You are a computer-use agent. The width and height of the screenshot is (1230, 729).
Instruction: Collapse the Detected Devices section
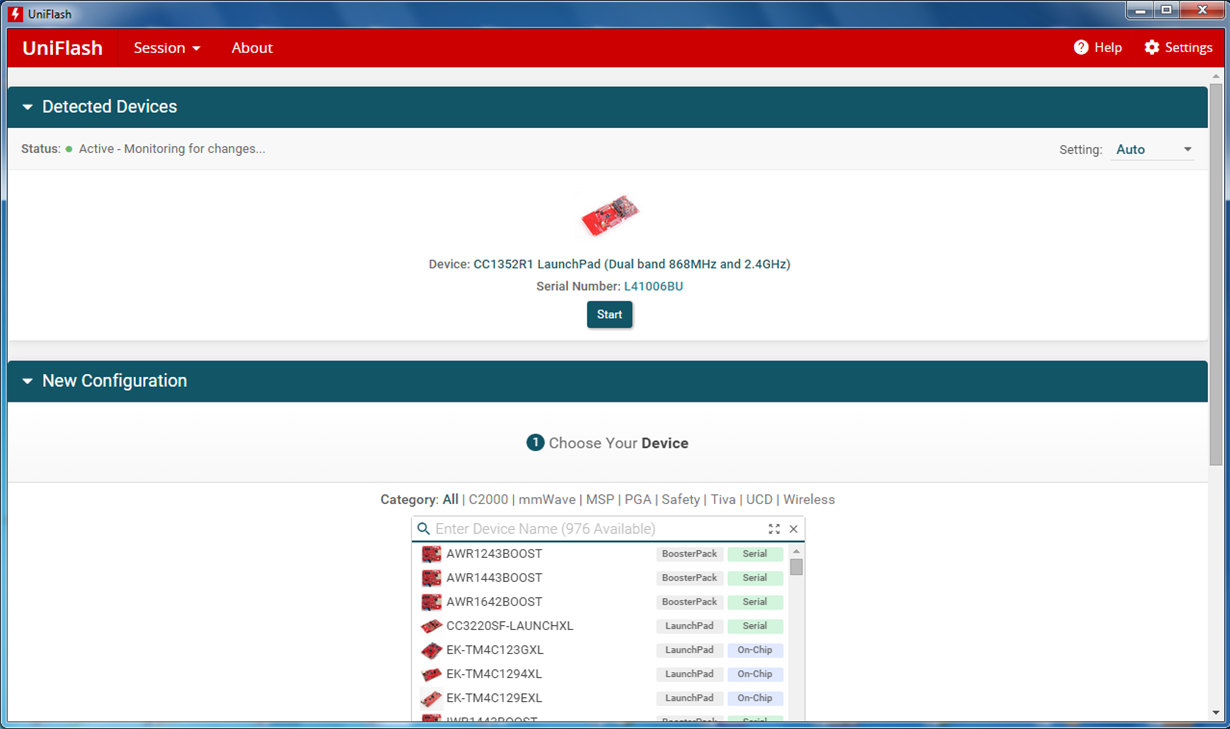coord(28,107)
